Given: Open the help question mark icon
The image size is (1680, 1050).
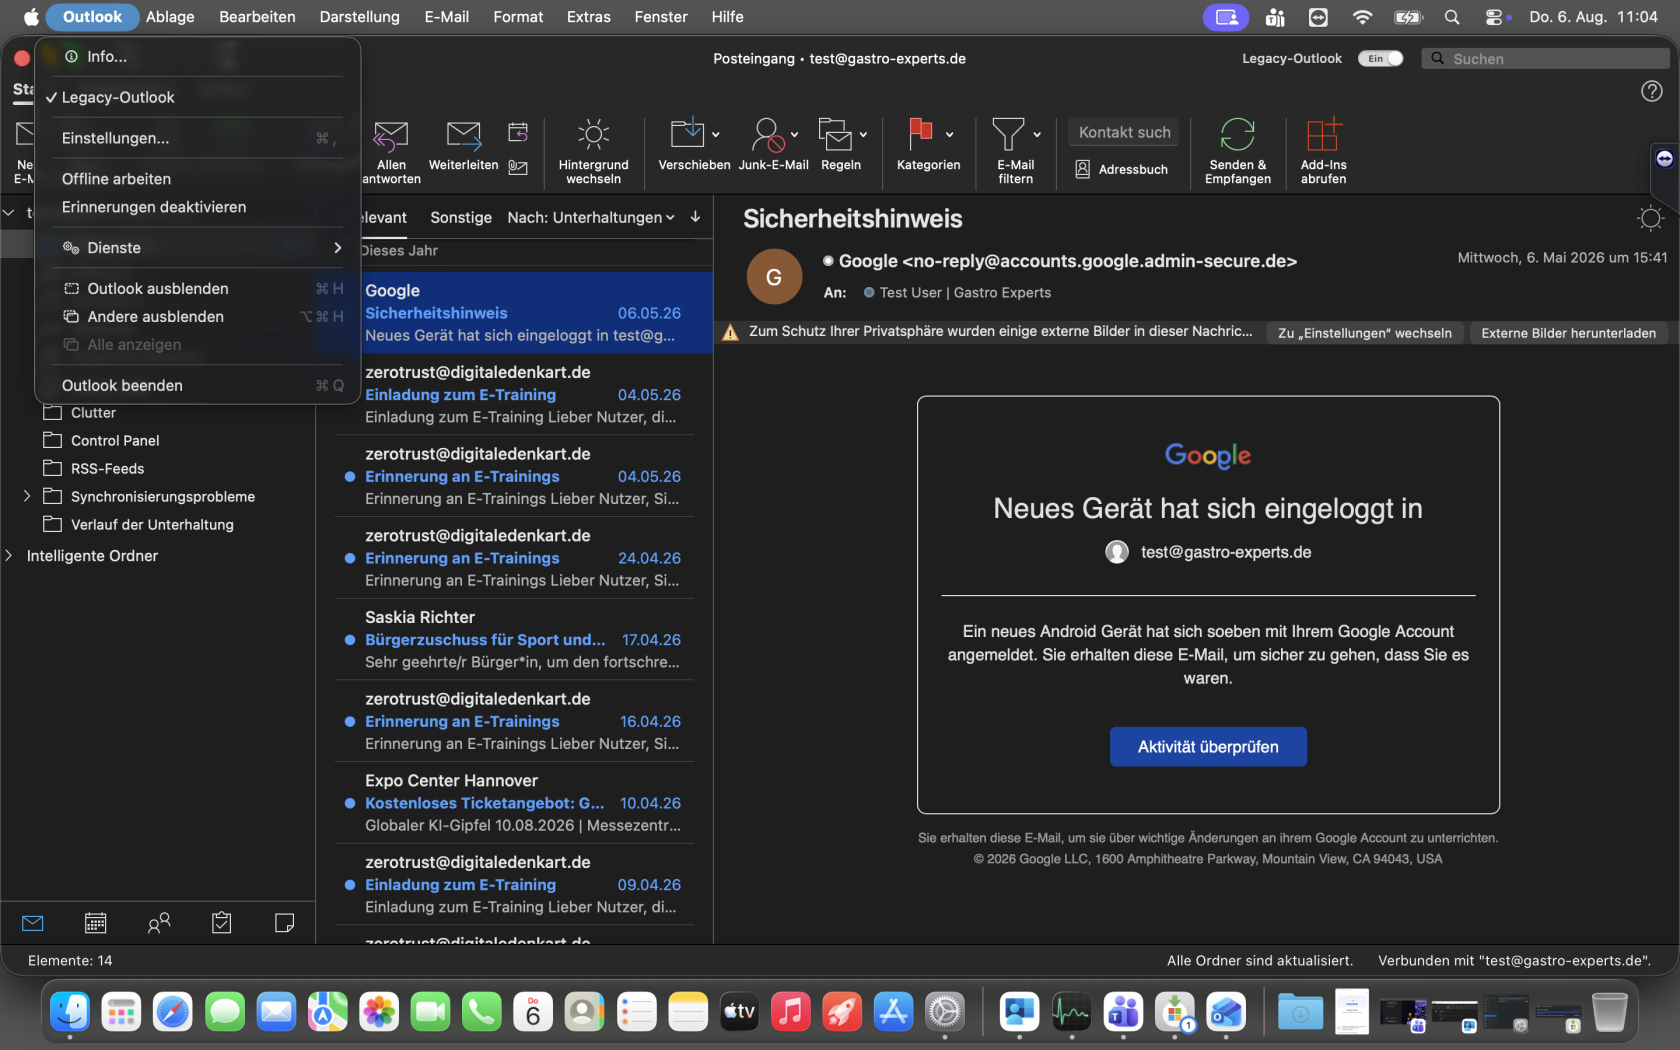Looking at the screenshot, I should pyautogui.click(x=1652, y=91).
